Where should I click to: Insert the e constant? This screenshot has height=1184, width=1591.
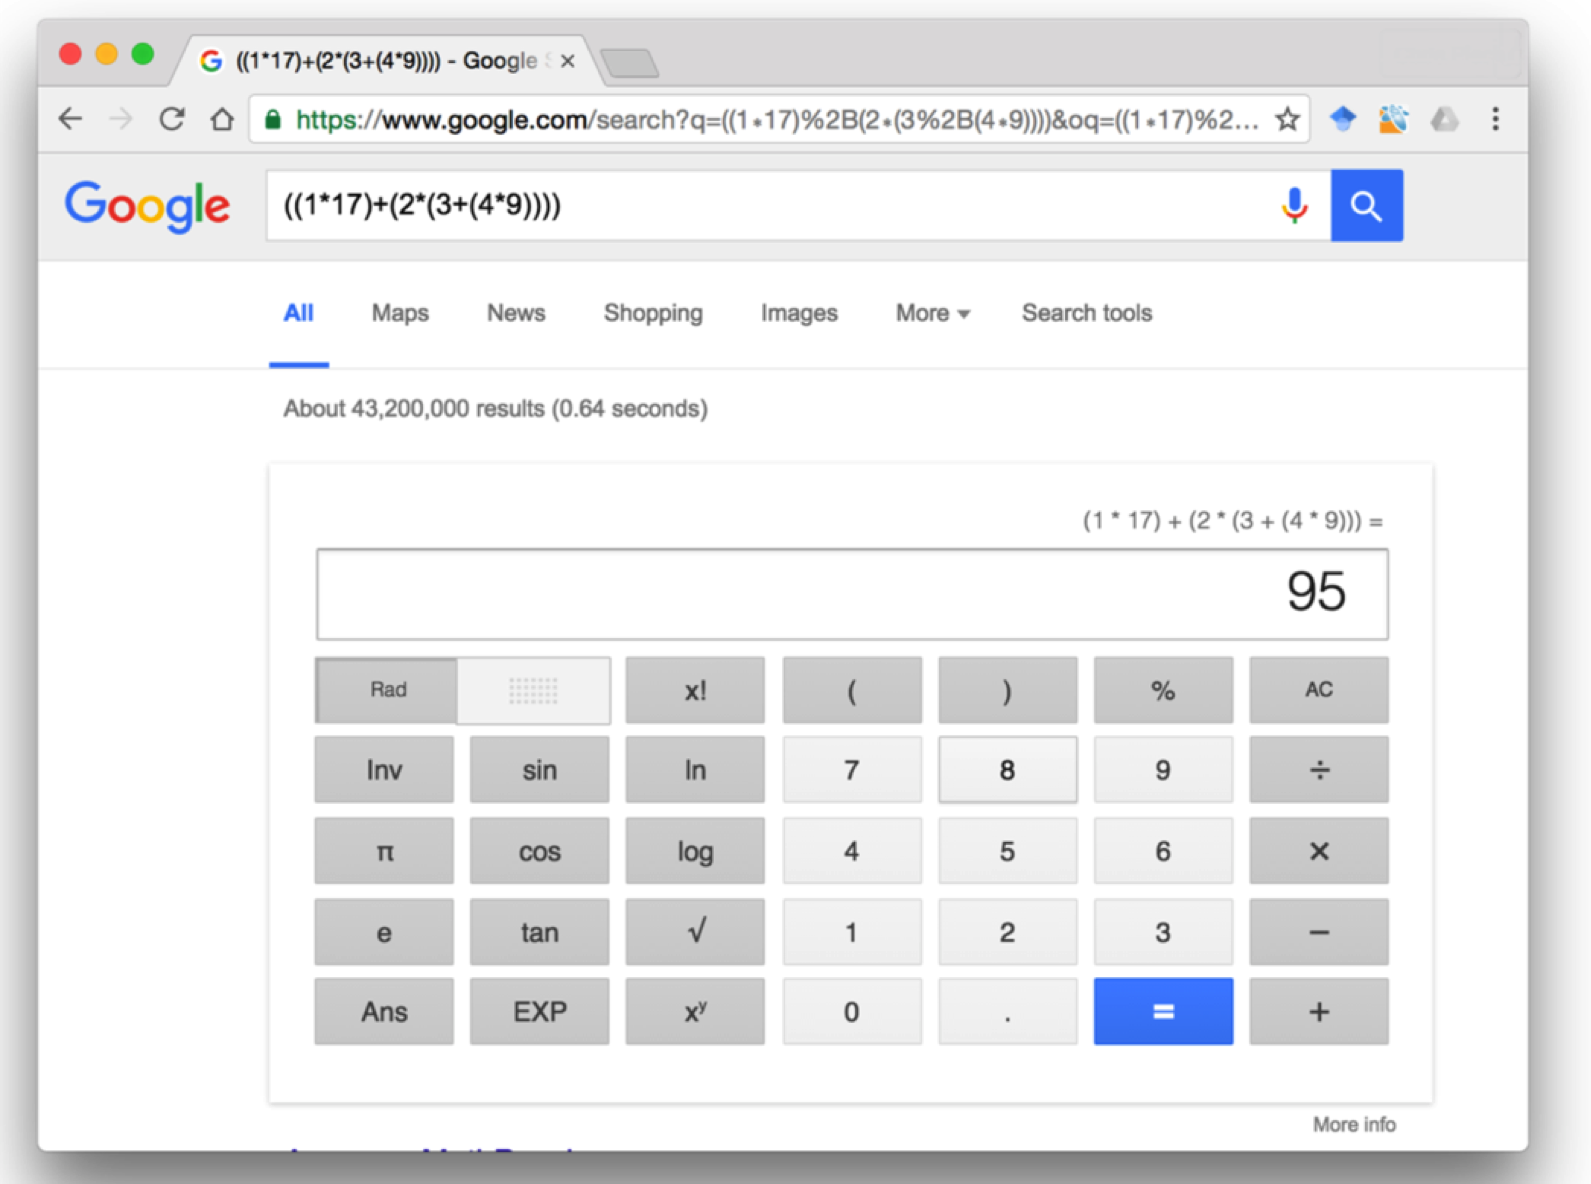[x=384, y=932]
